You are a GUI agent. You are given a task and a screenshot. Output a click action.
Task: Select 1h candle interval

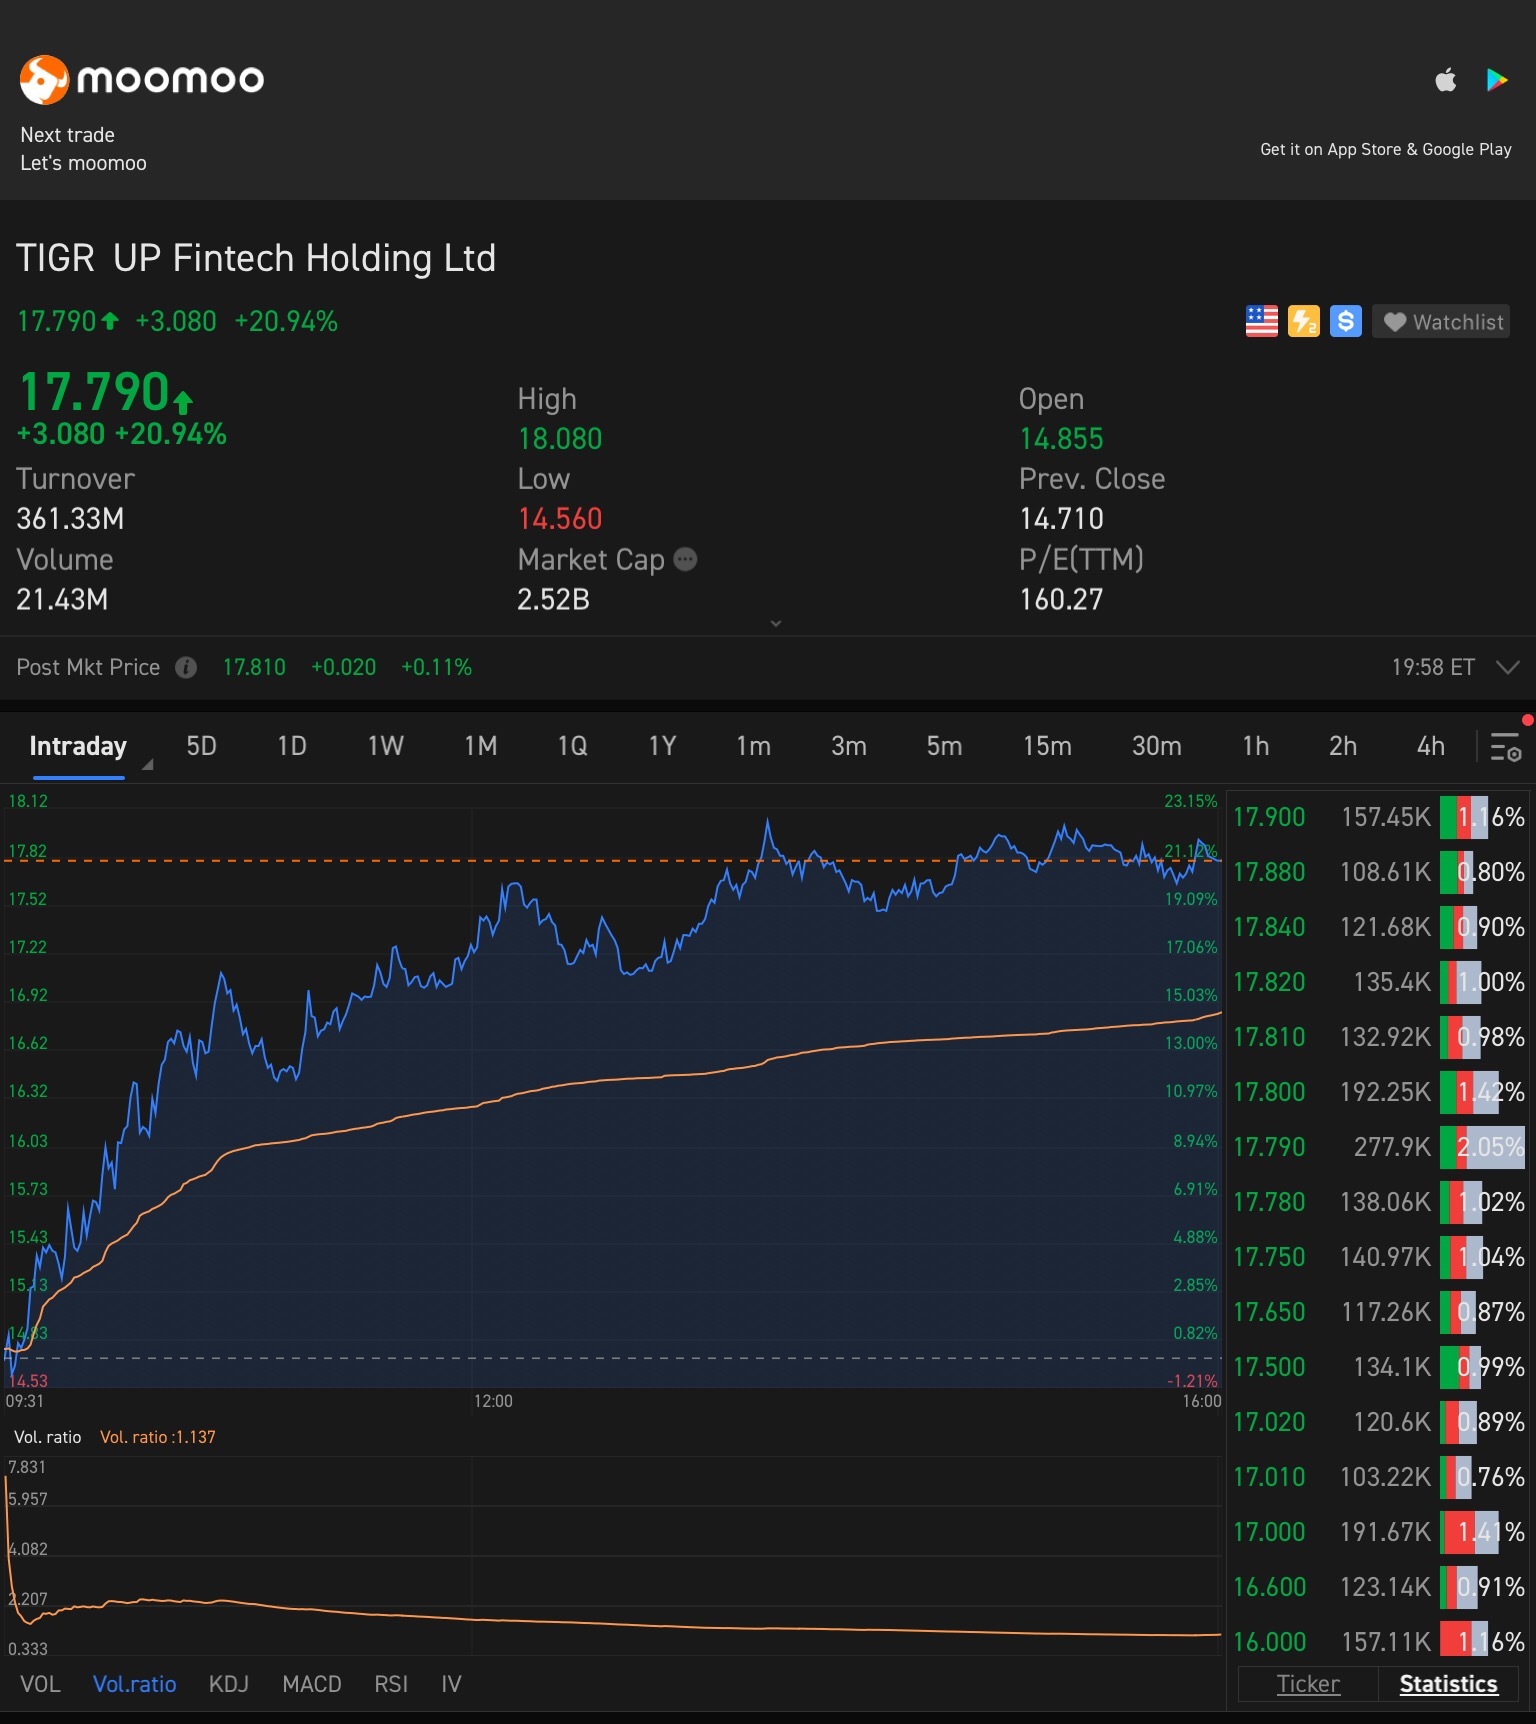click(x=1256, y=746)
